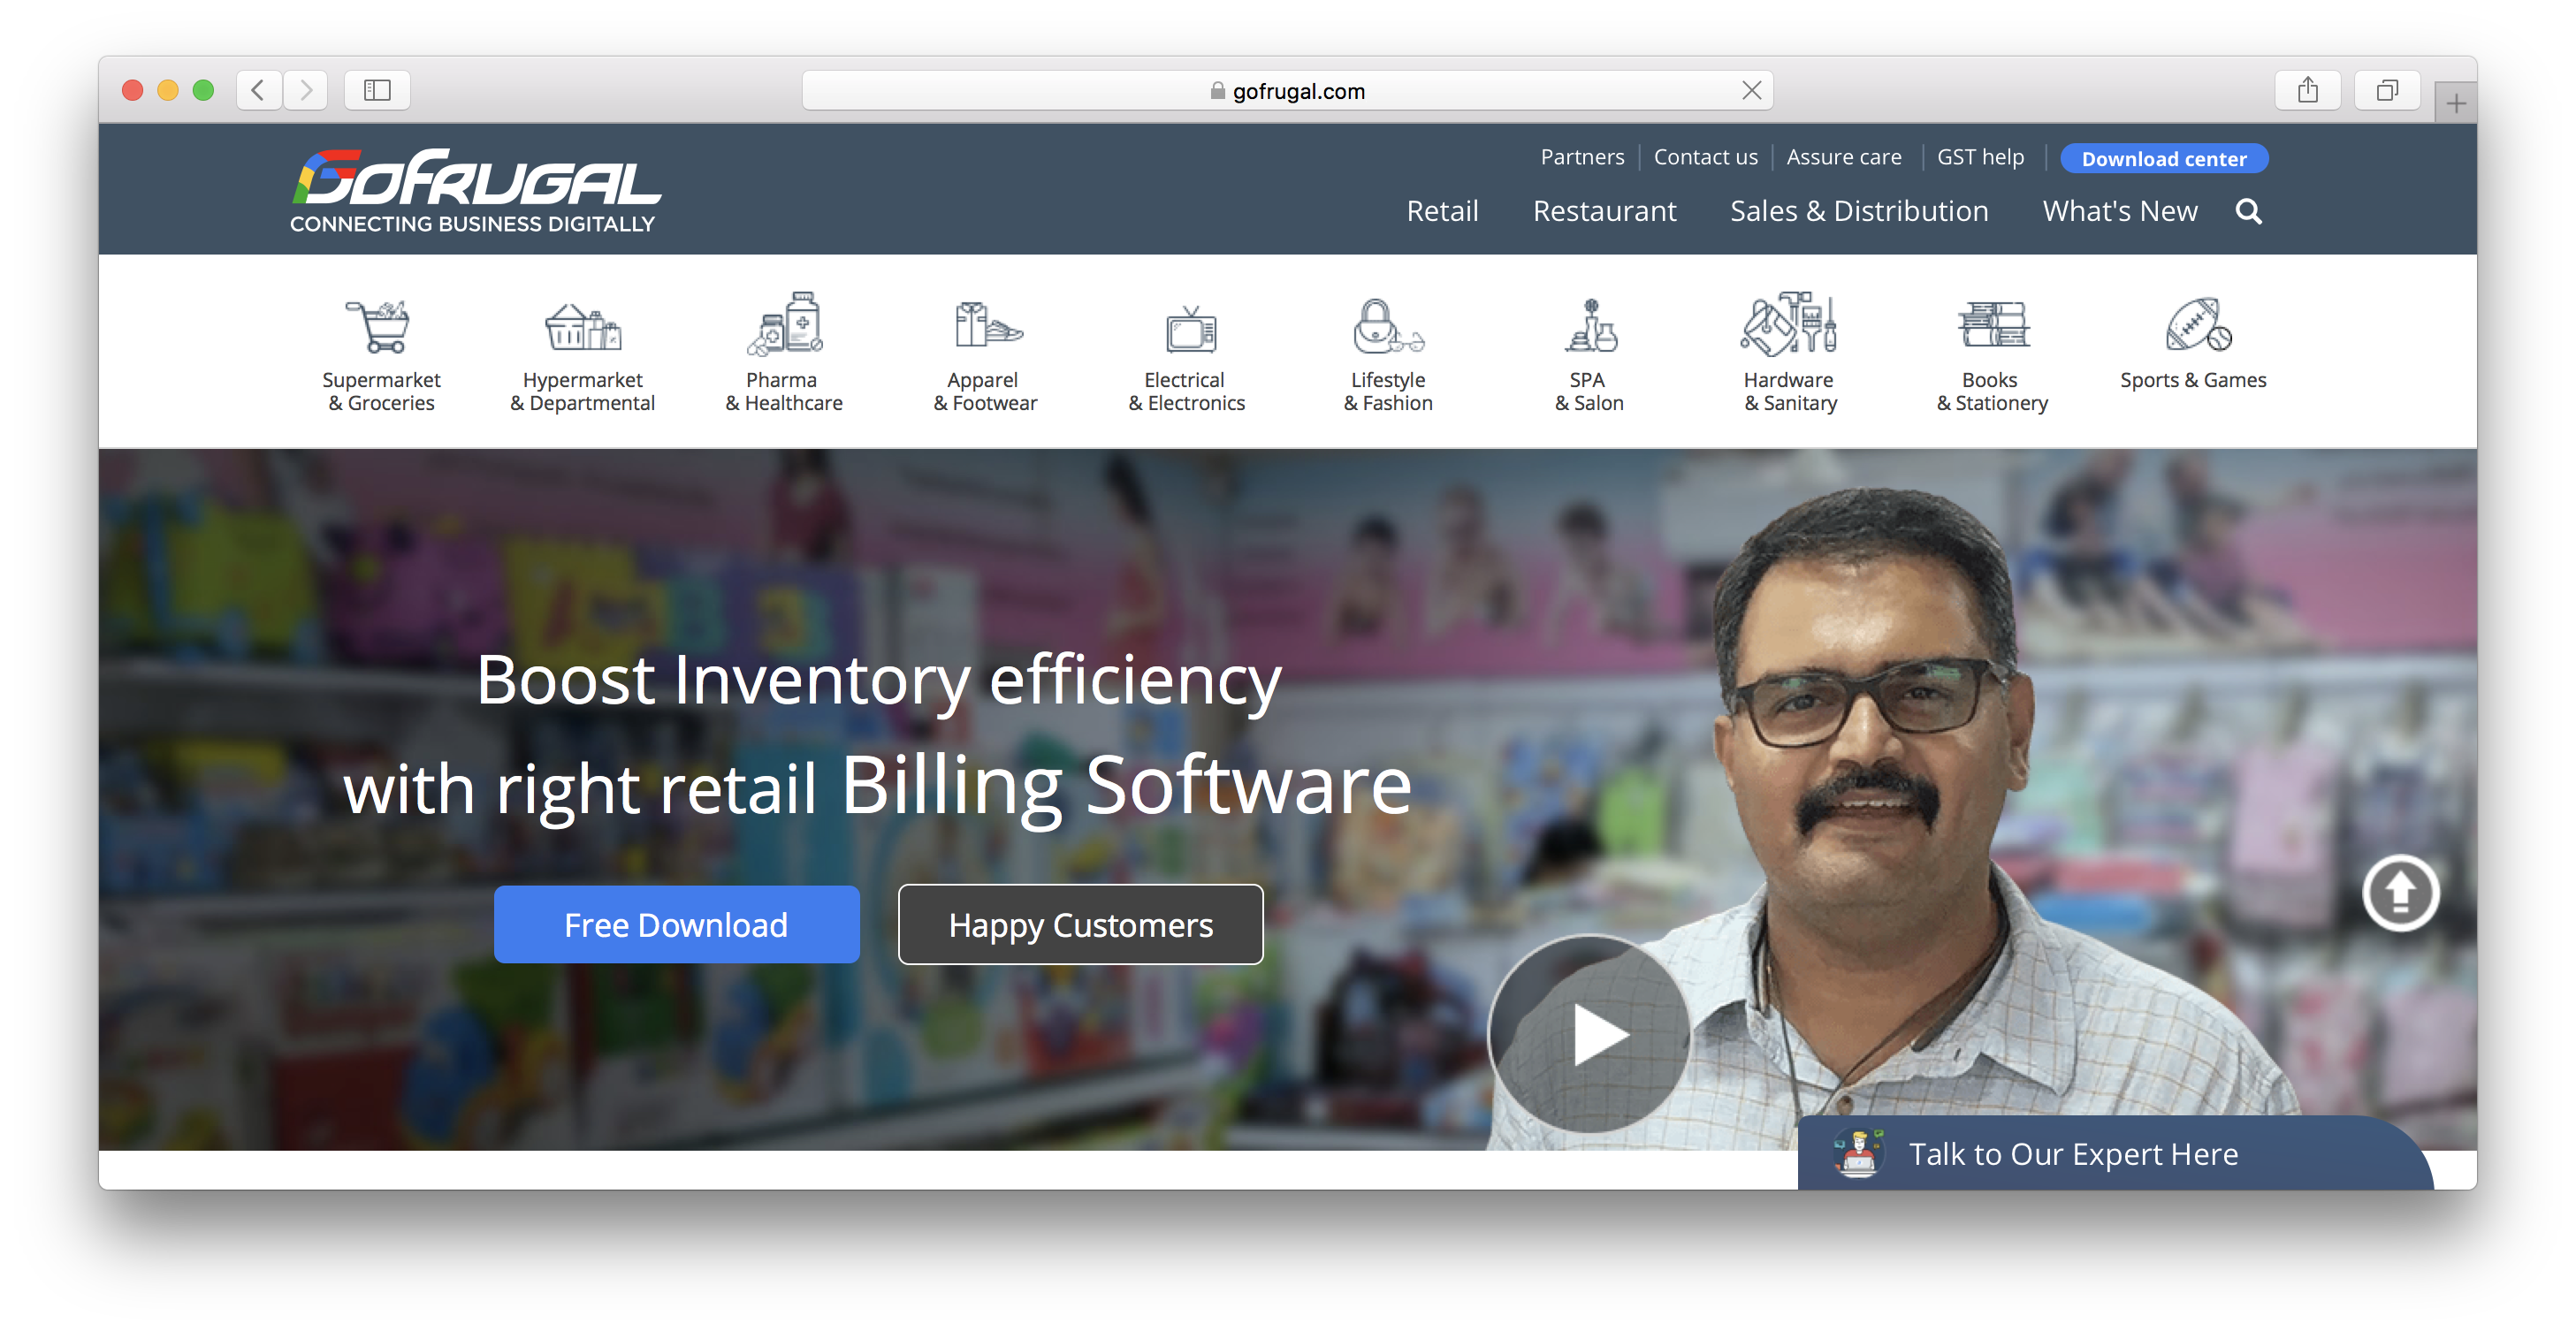Click the search magnifier icon in the navbar

point(2248,211)
